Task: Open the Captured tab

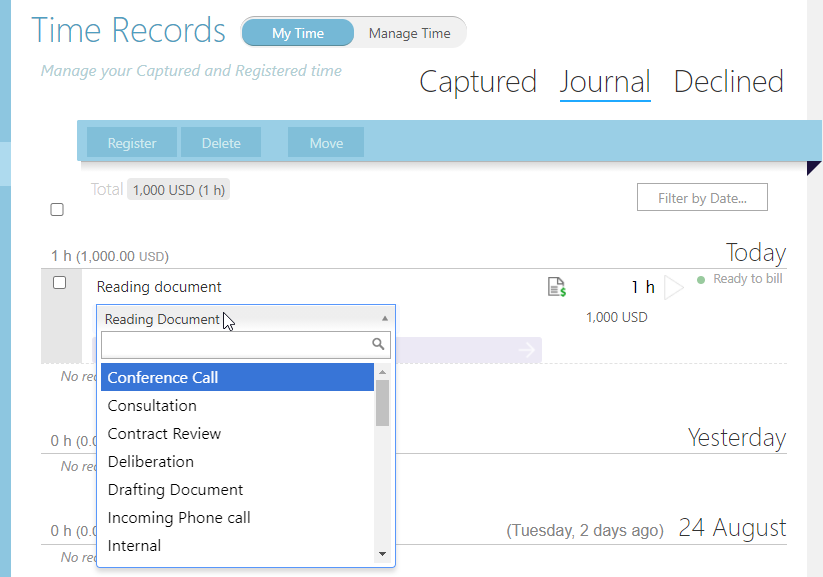Action: (x=477, y=82)
